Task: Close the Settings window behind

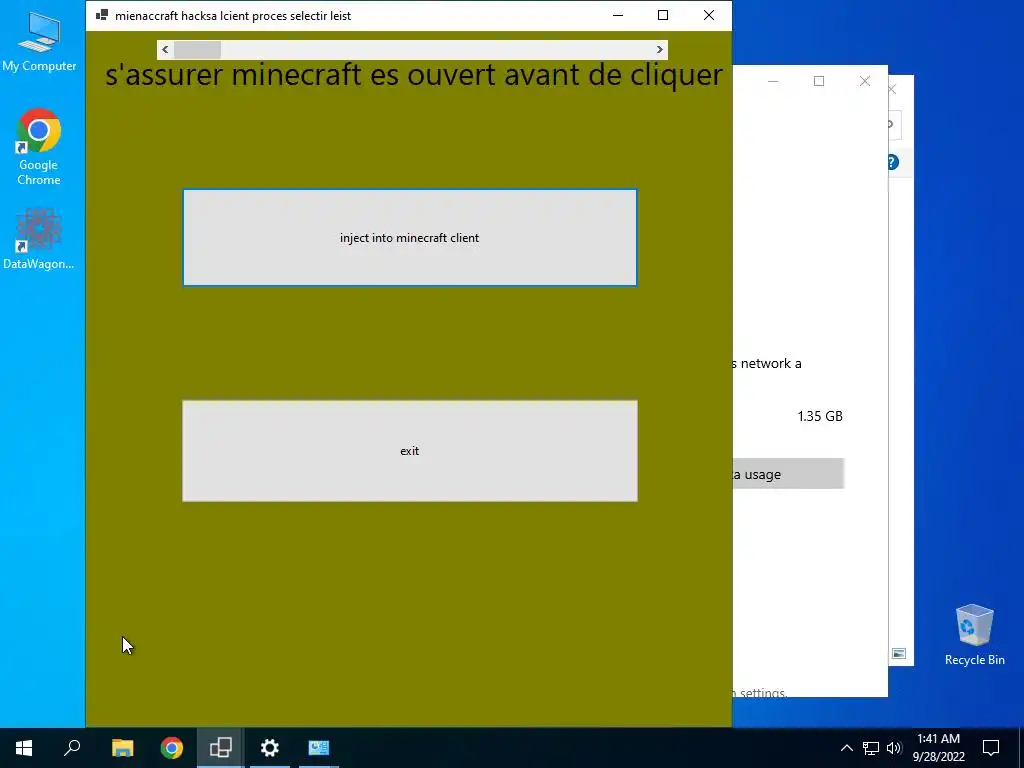Action: click(865, 81)
